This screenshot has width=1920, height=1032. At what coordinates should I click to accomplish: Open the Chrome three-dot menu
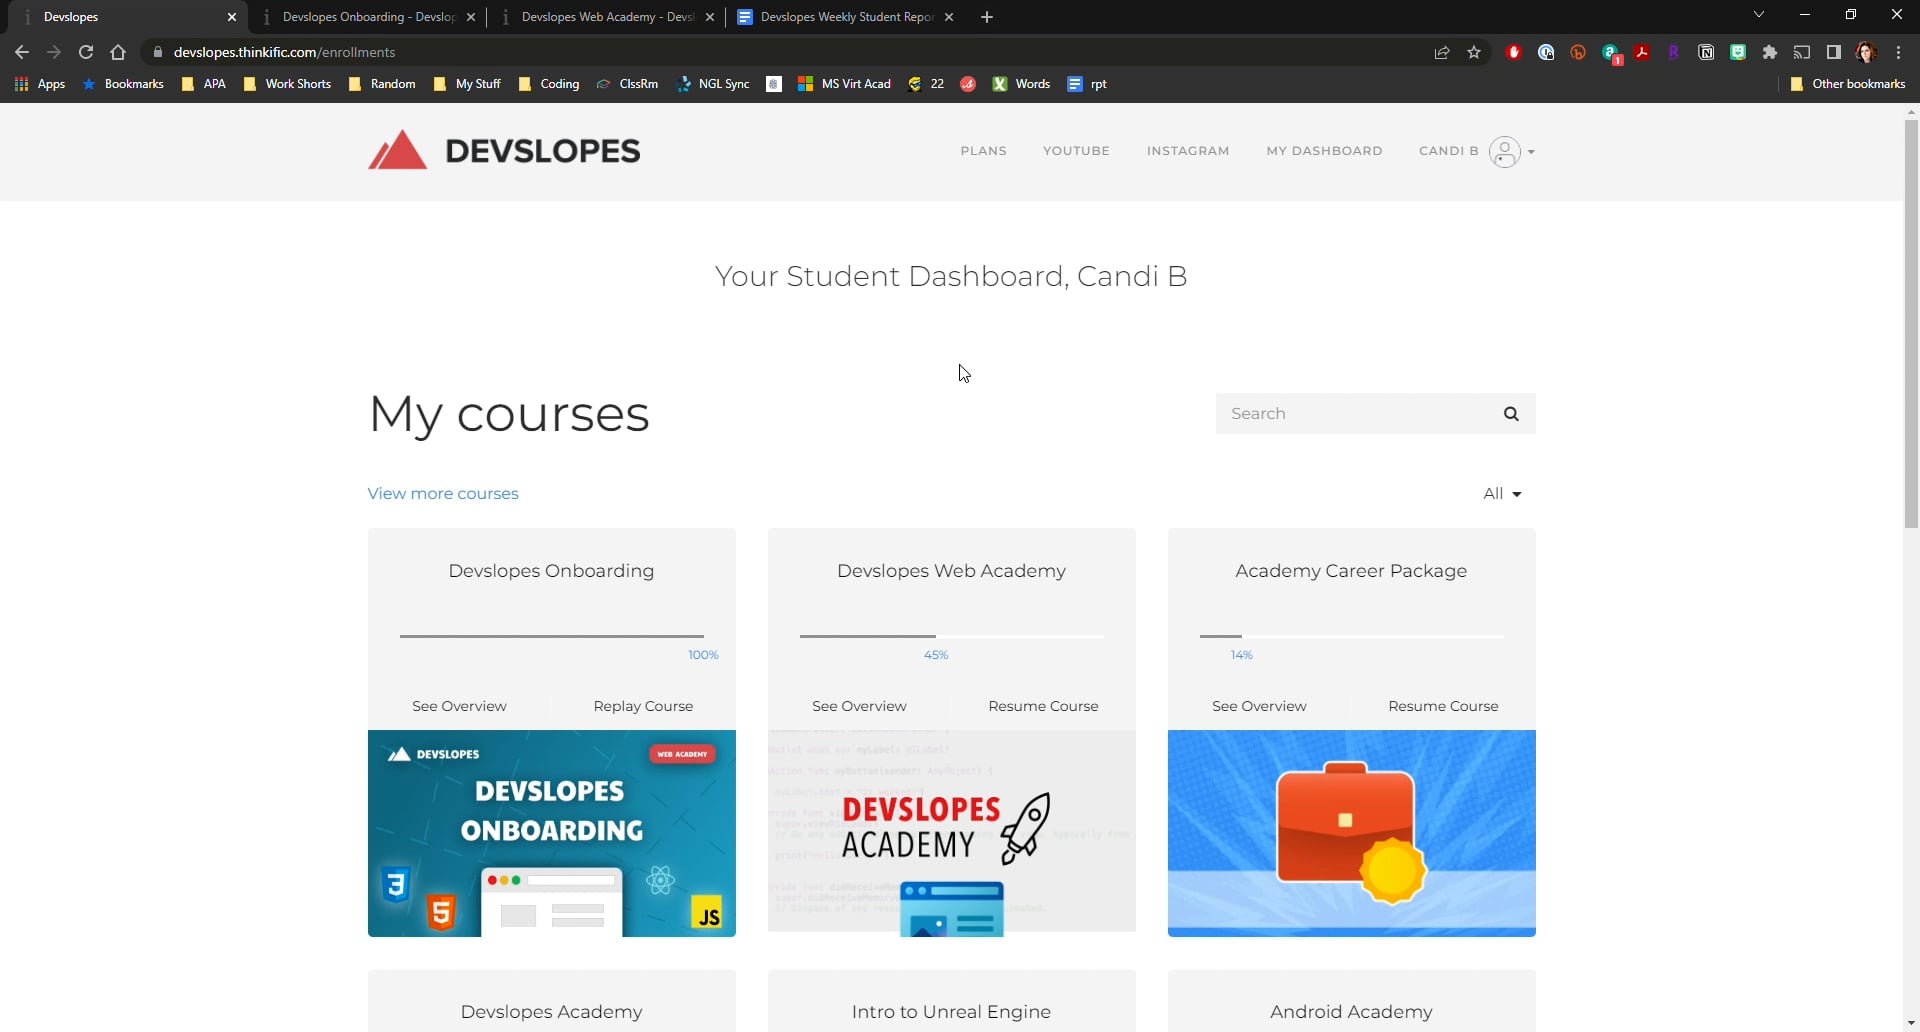[1898, 52]
